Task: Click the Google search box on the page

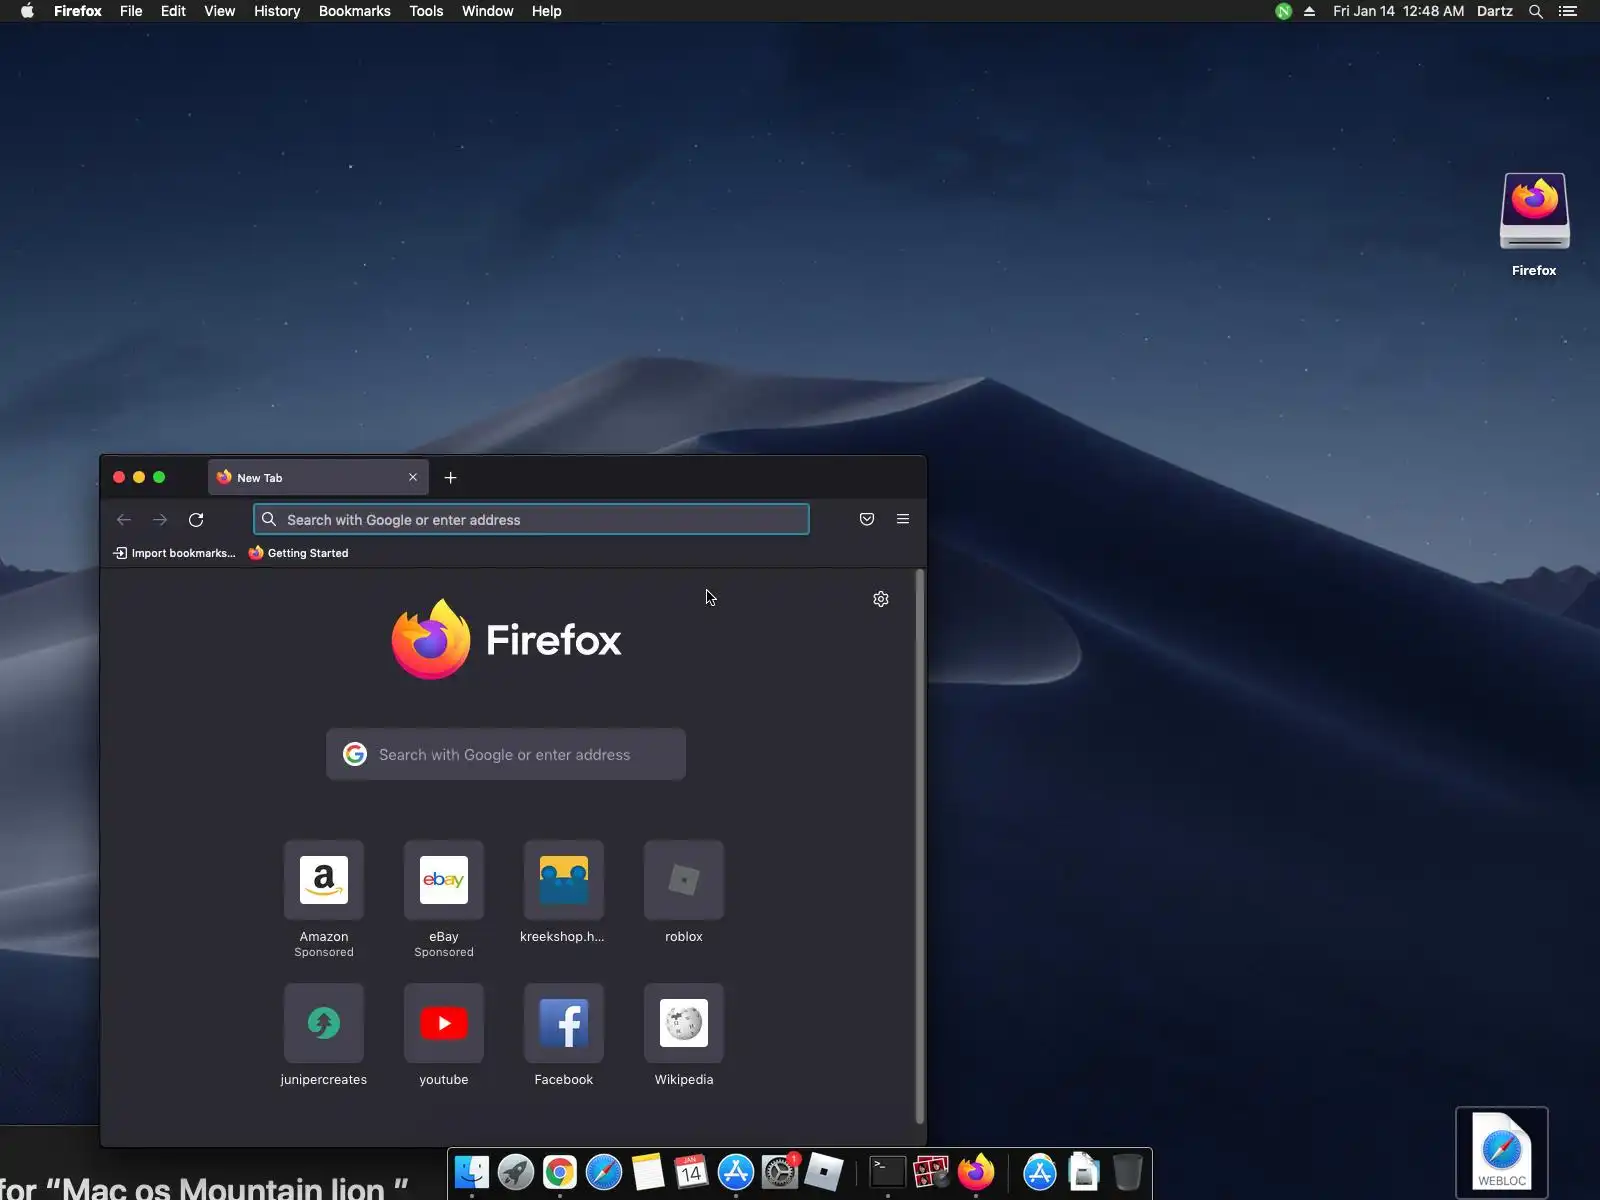Action: click(506, 755)
